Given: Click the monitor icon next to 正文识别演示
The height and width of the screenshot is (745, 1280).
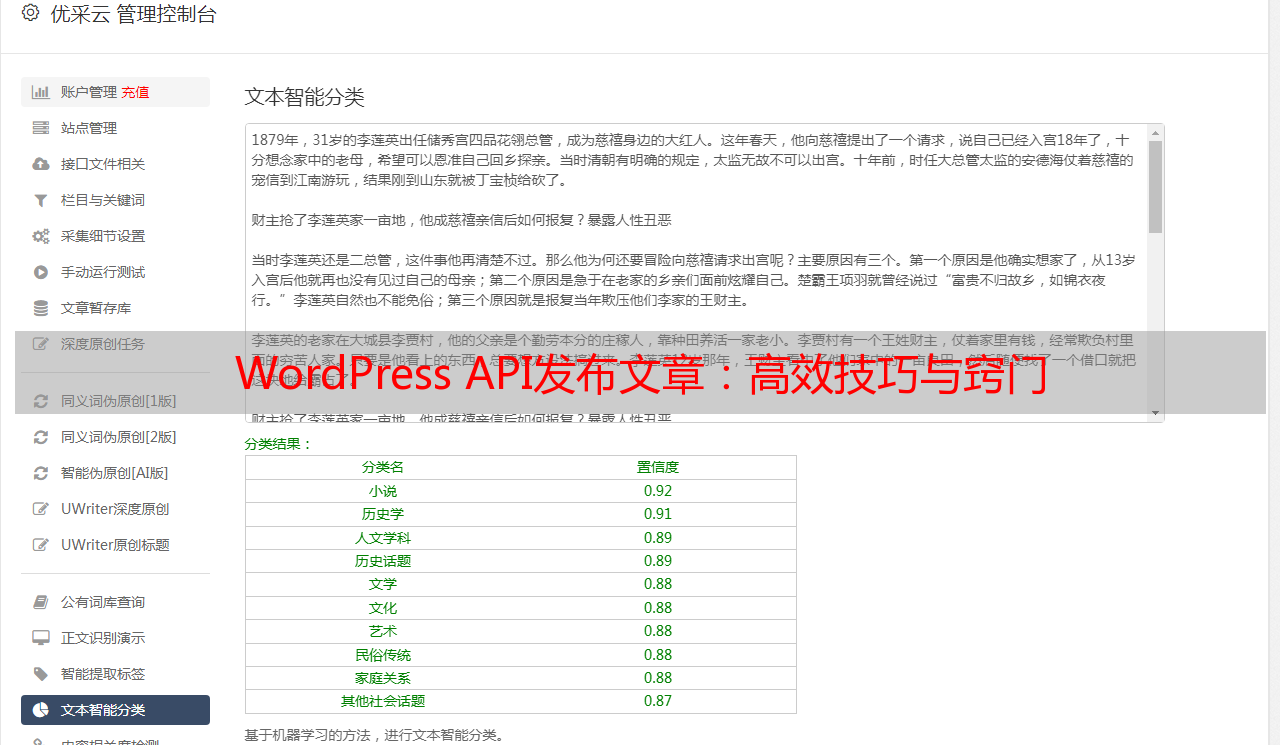Looking at the screenshot, I should tap(41, 638).
